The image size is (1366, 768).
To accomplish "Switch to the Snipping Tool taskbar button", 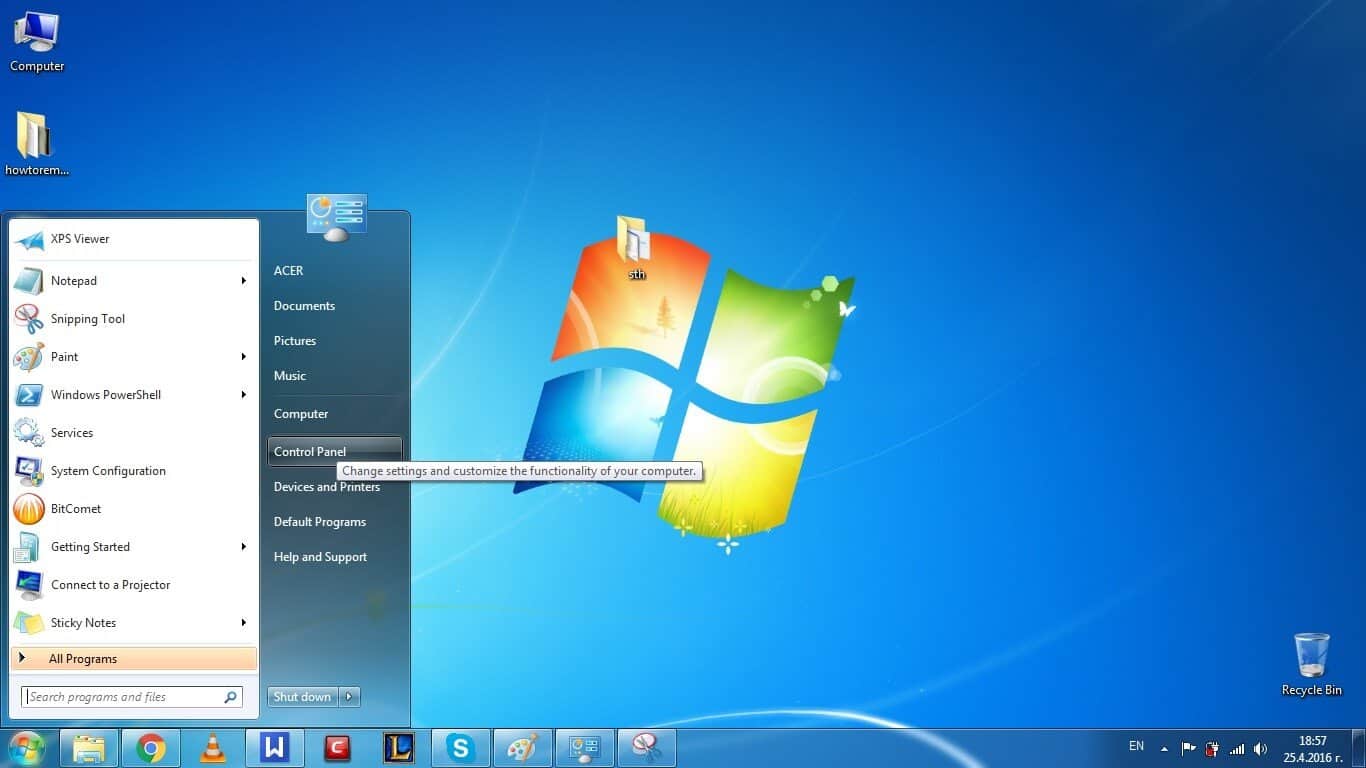I will point(647,748).
